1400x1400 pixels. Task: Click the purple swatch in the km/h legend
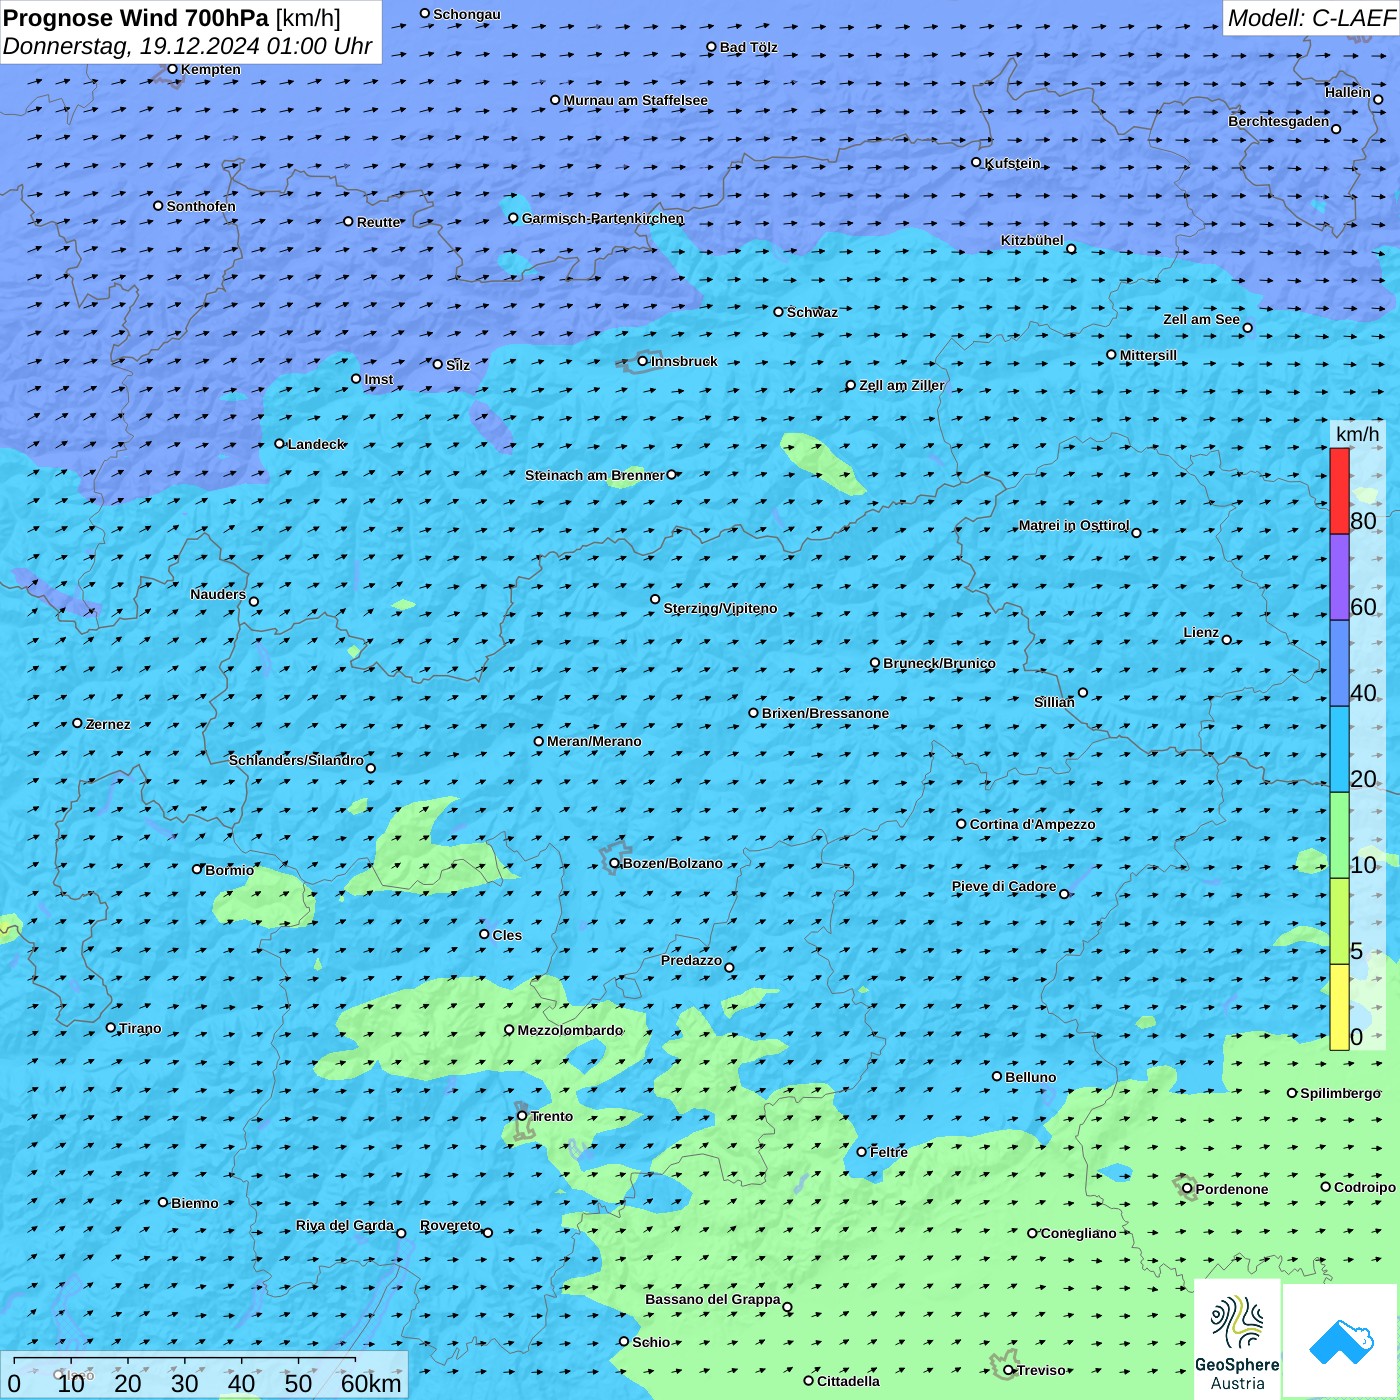pyautogui.click(x=1339, y=577)
